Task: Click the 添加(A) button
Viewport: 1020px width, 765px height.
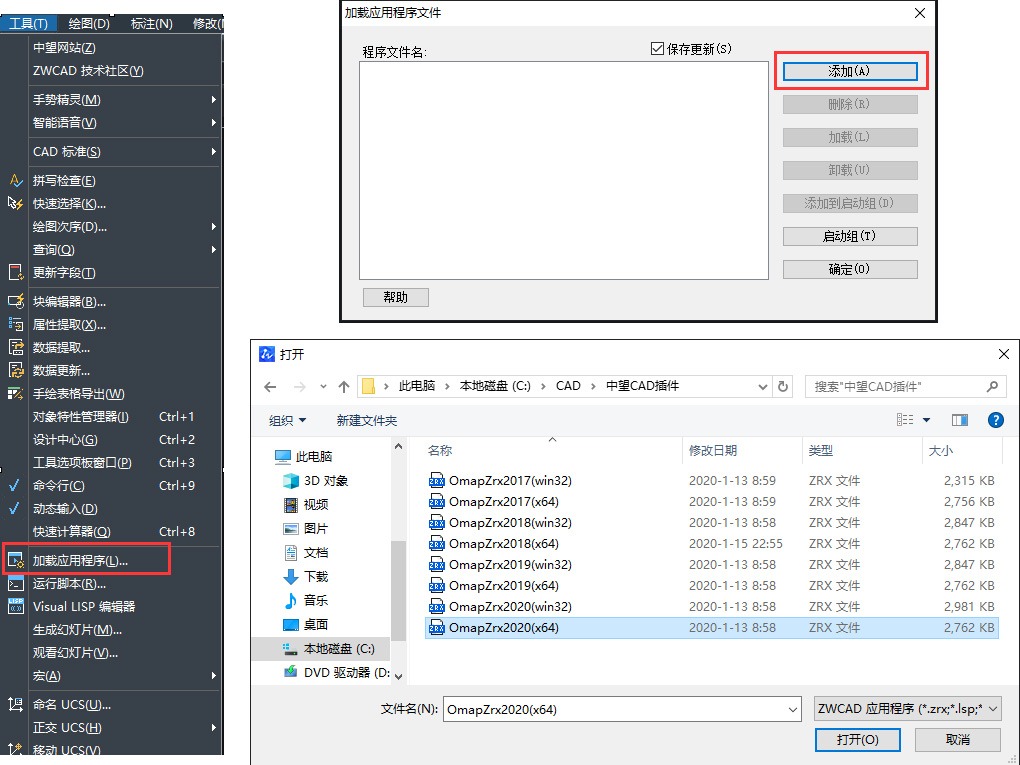Action: tap(850, 71)
